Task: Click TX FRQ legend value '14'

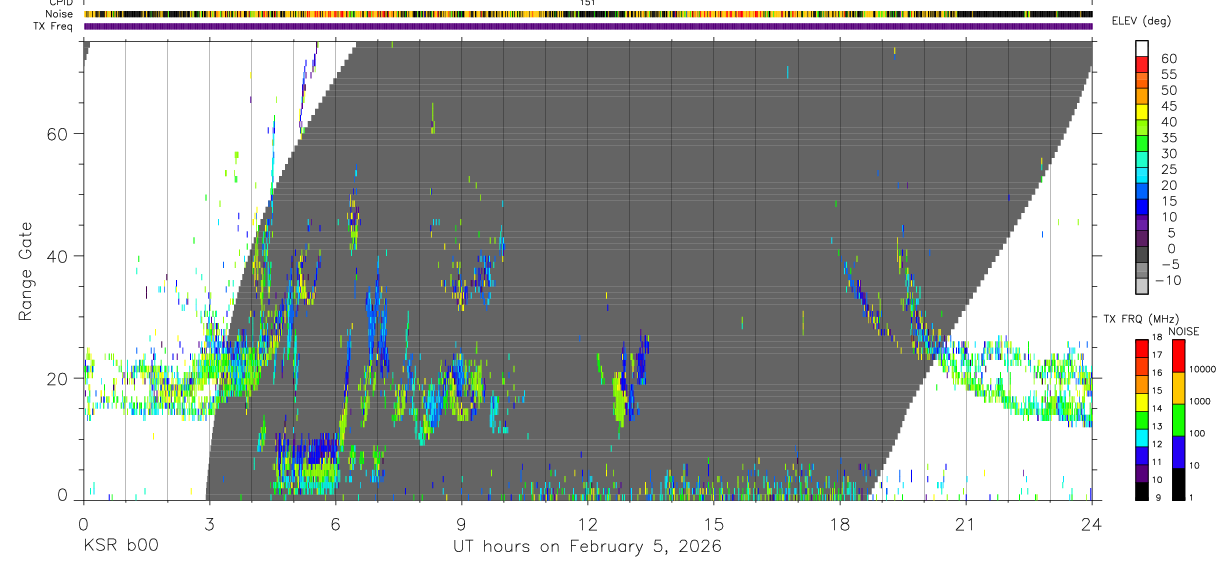Action: coord(1158,408)
